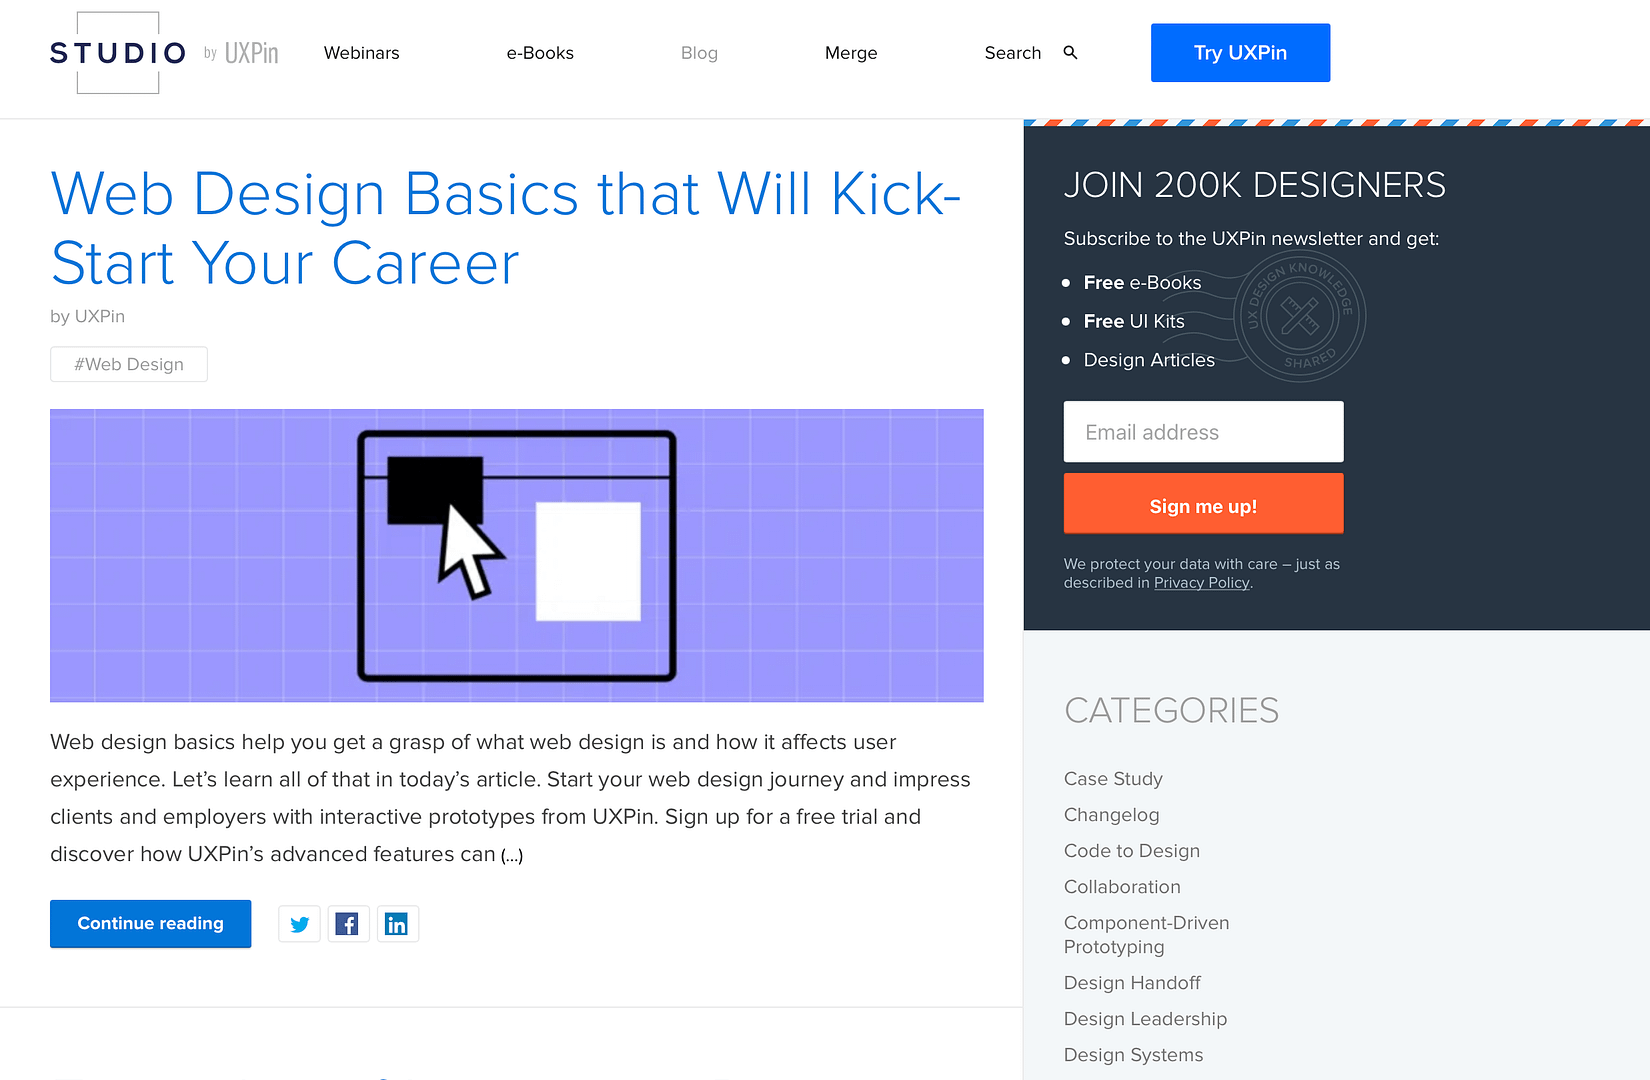The image size is (1650, 1080).
Task: Switch to the Blog section
Action: [x=699, y=53]
